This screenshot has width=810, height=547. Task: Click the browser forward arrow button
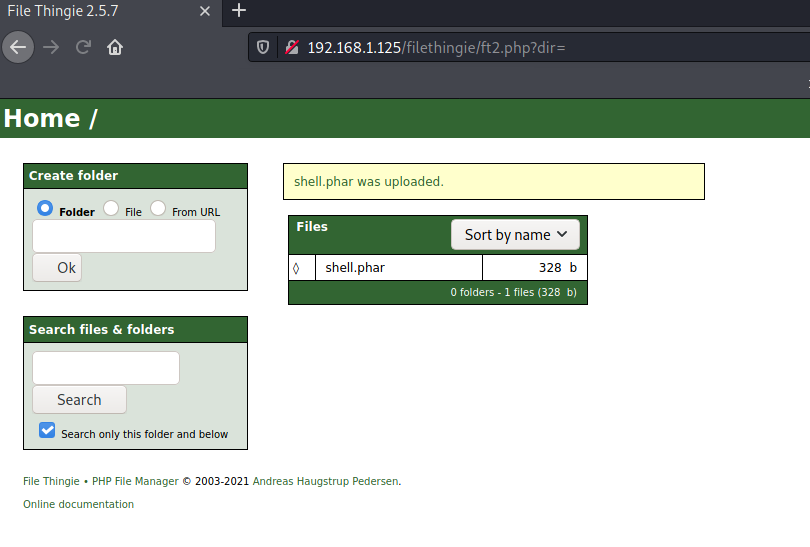pyautogui.click(x=51, y=47)
